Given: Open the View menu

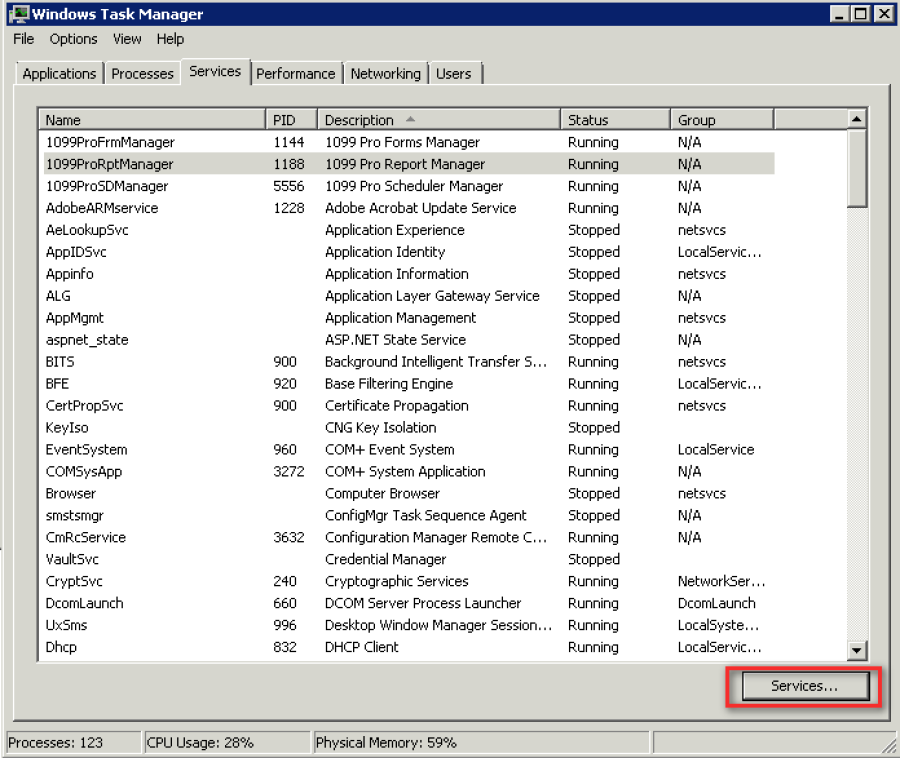Looking at the screenshot, I should (127, 39).
